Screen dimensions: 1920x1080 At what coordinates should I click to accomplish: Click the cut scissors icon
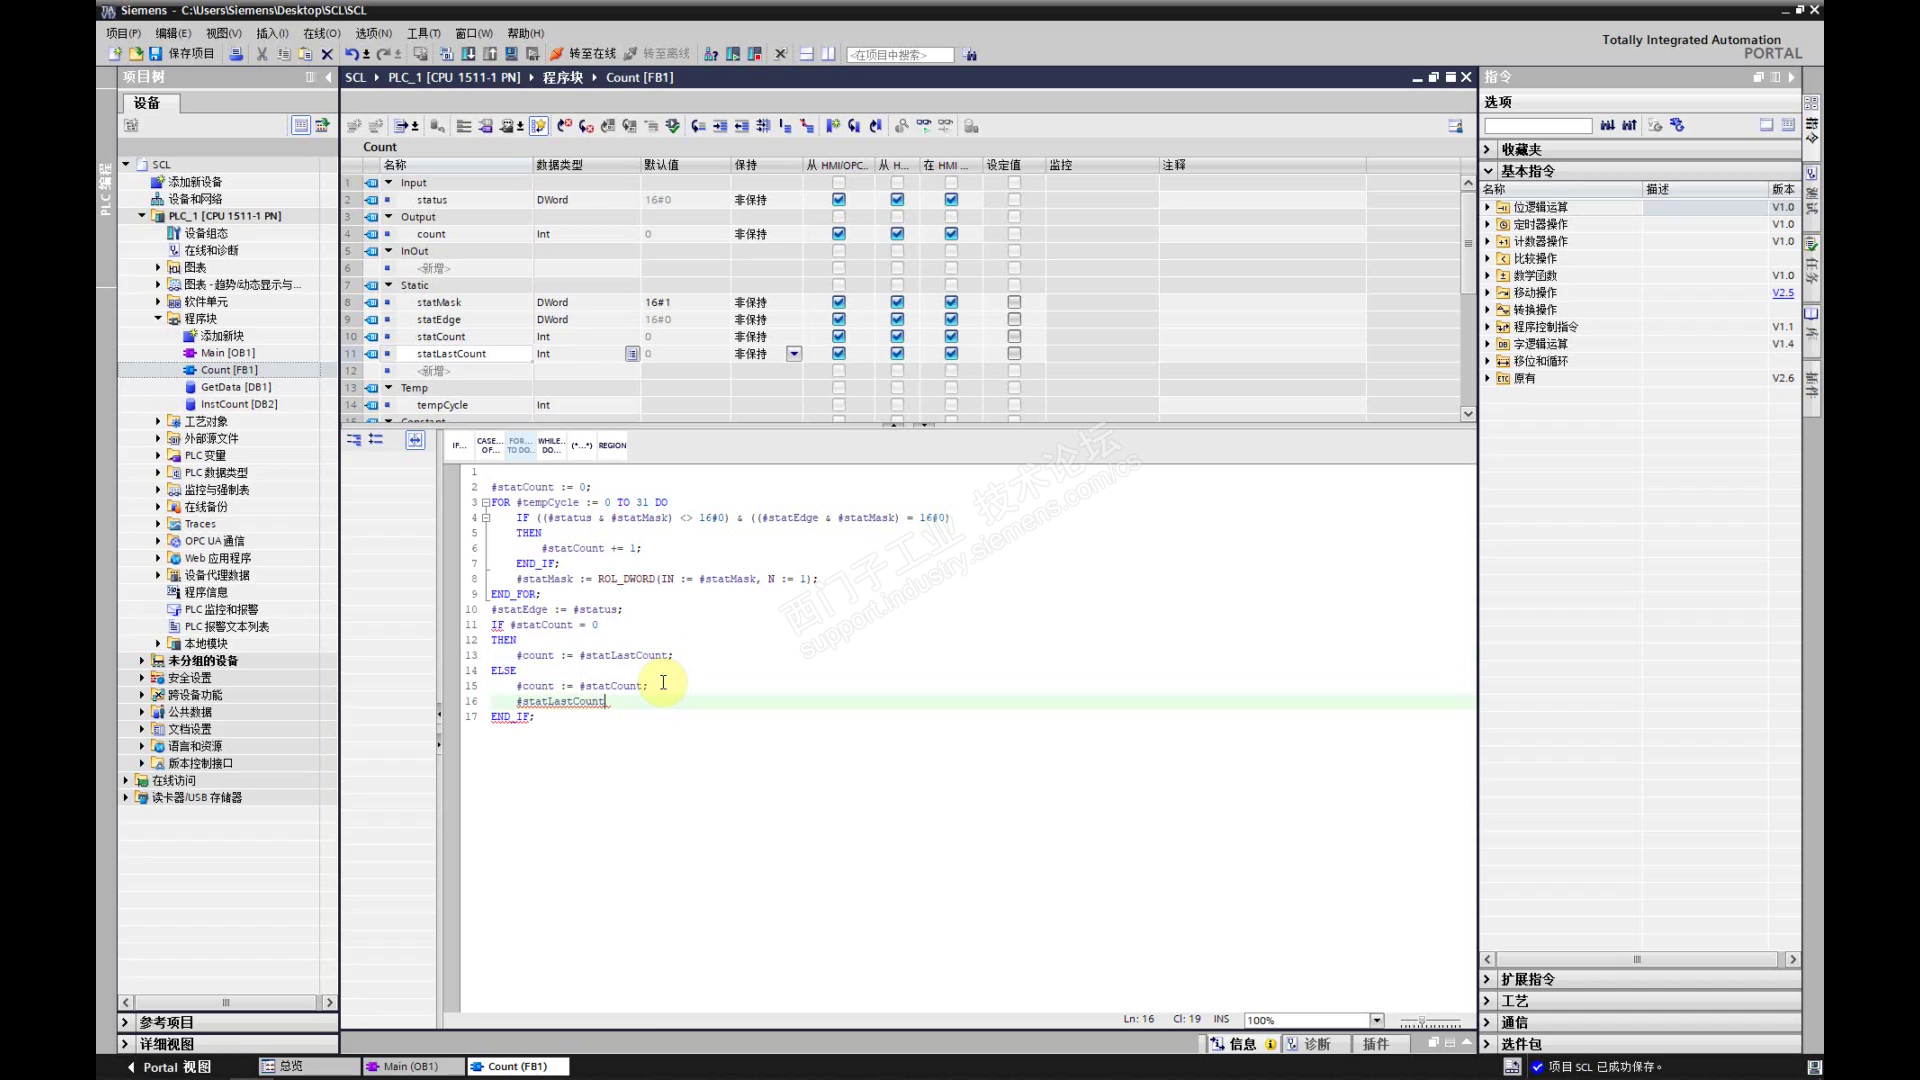[x=262, y=54]
